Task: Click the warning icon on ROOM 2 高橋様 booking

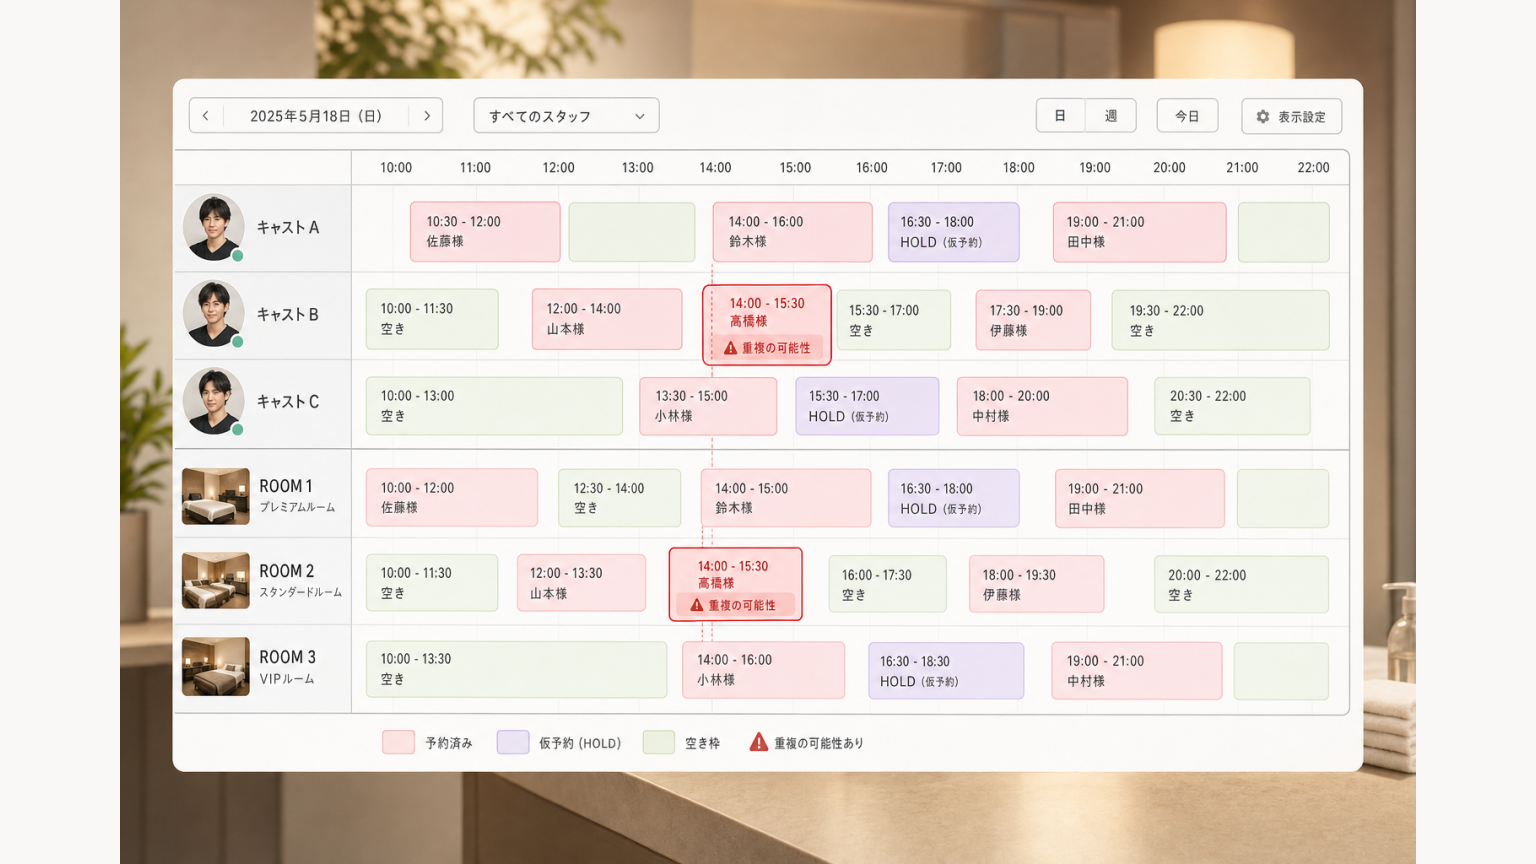Action: pos(697,605)
